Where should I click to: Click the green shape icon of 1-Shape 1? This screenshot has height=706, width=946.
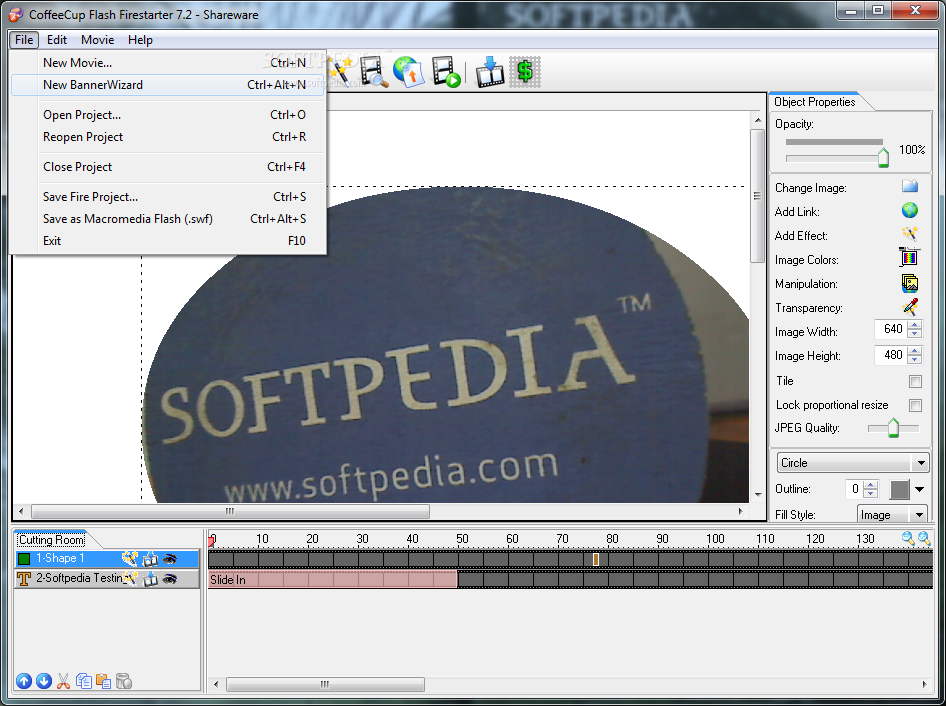click(24, 559)
